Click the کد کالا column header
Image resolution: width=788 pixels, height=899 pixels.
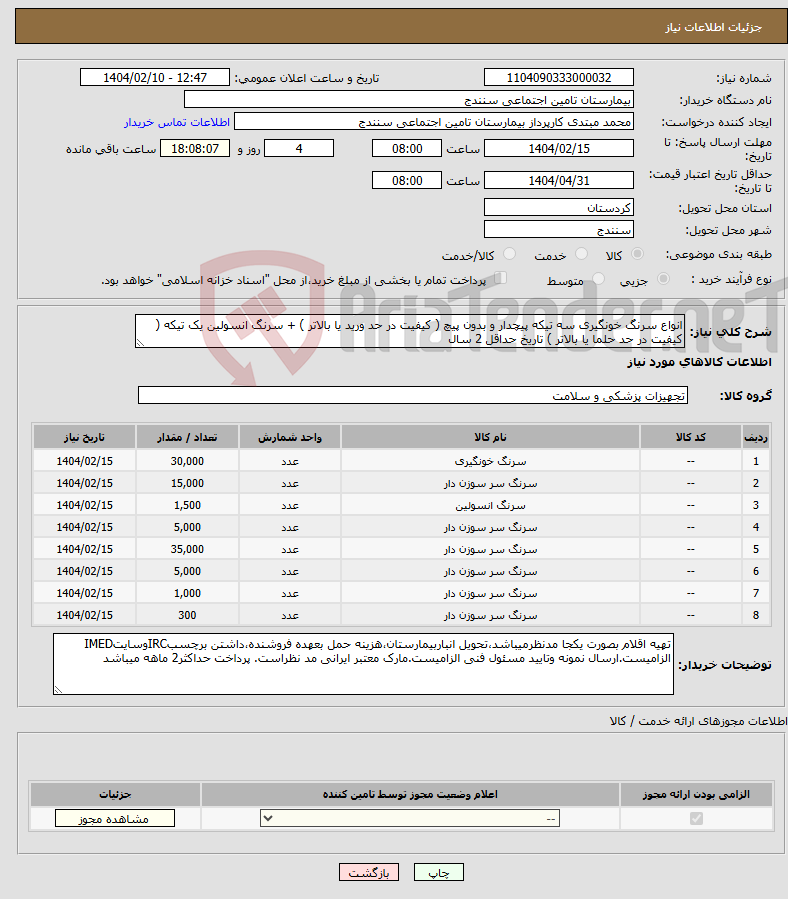[691, 437]
